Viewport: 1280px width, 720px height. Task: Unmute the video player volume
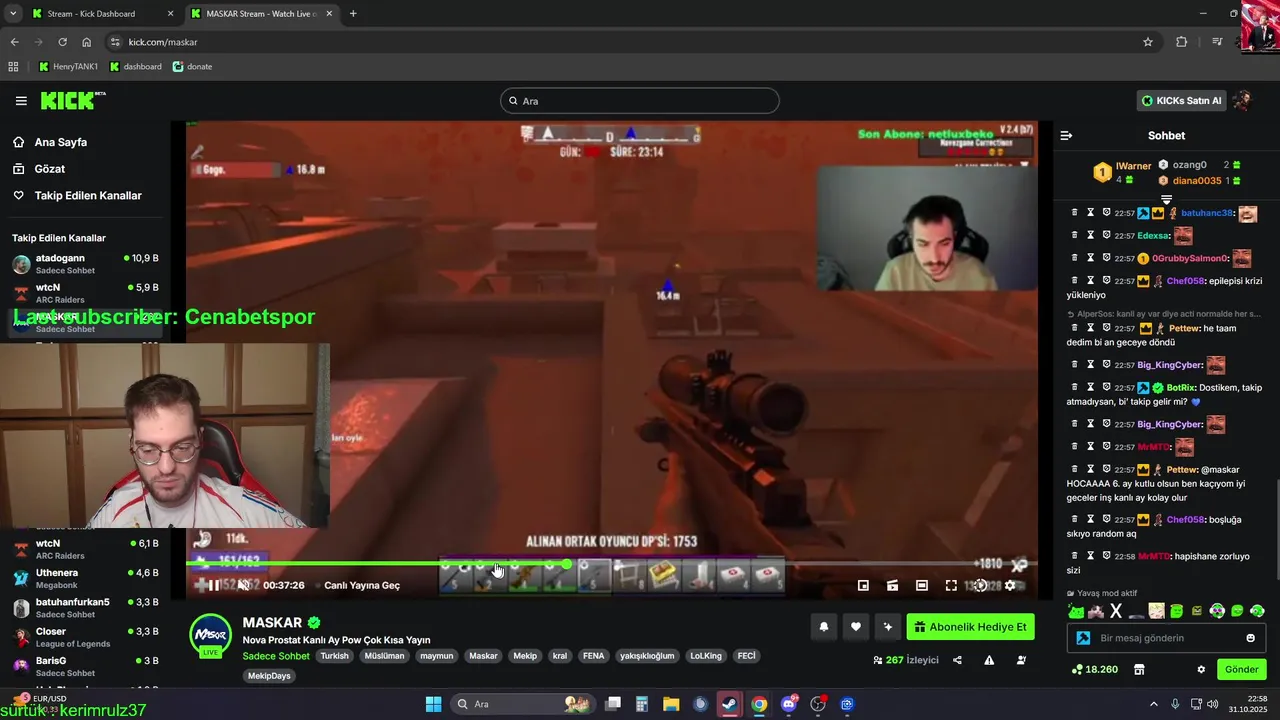[x=243, y=585]
